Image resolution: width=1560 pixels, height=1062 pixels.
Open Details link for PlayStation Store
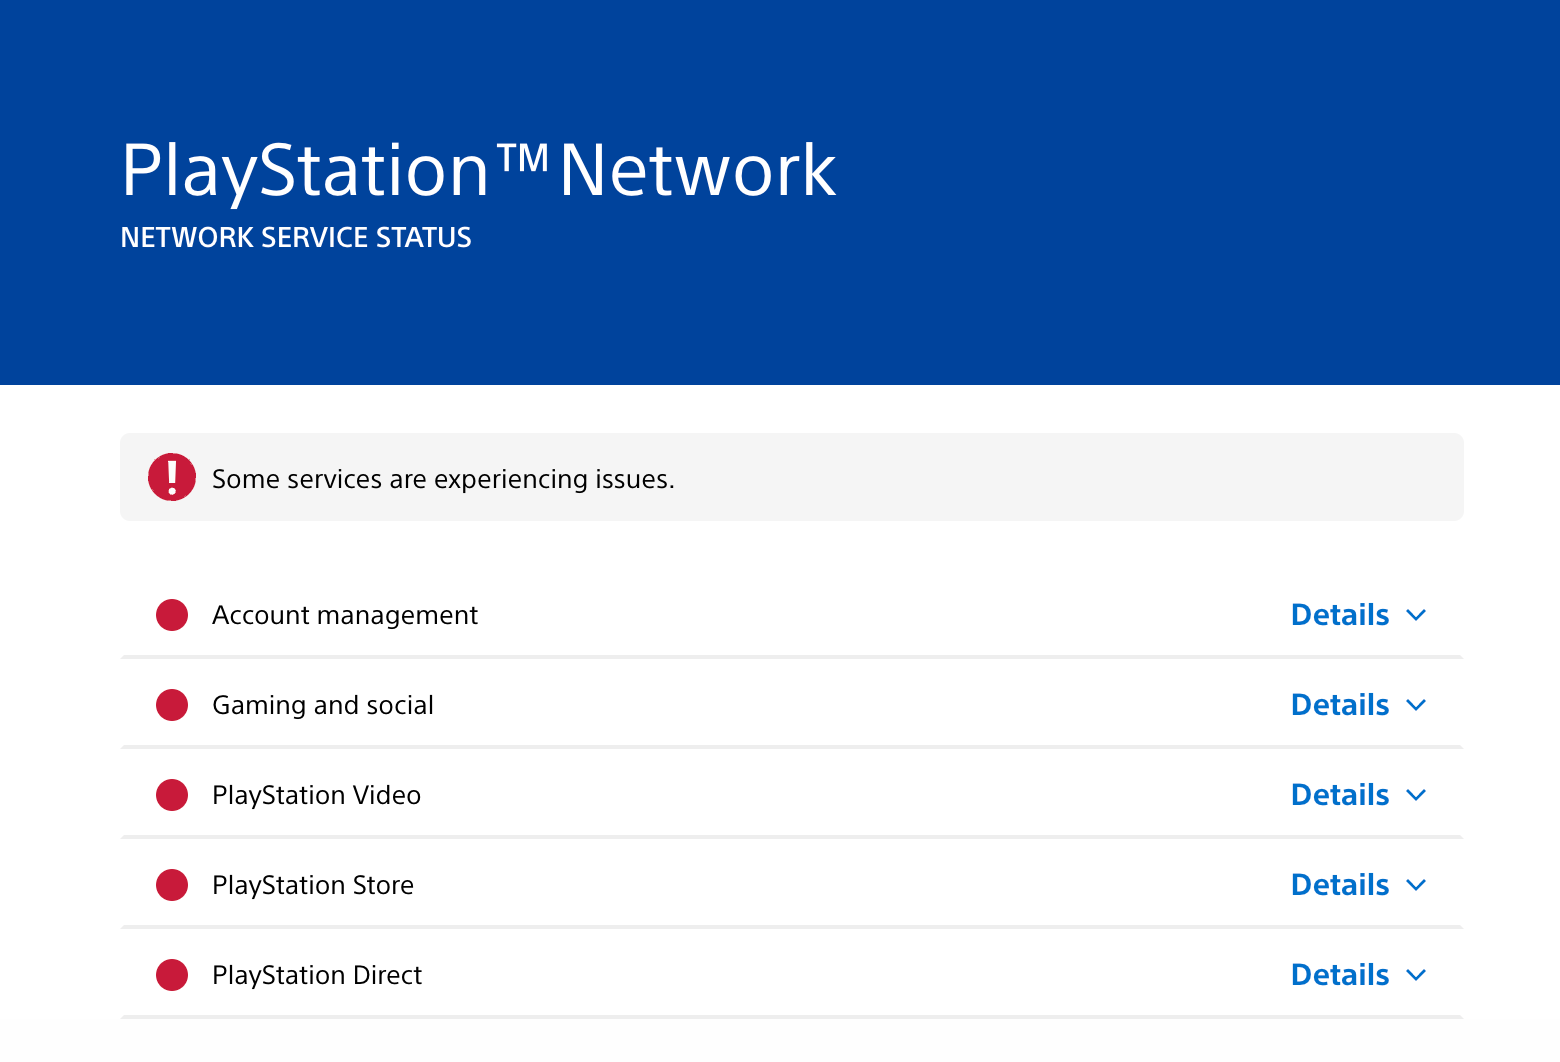[x=1339, y=885]
